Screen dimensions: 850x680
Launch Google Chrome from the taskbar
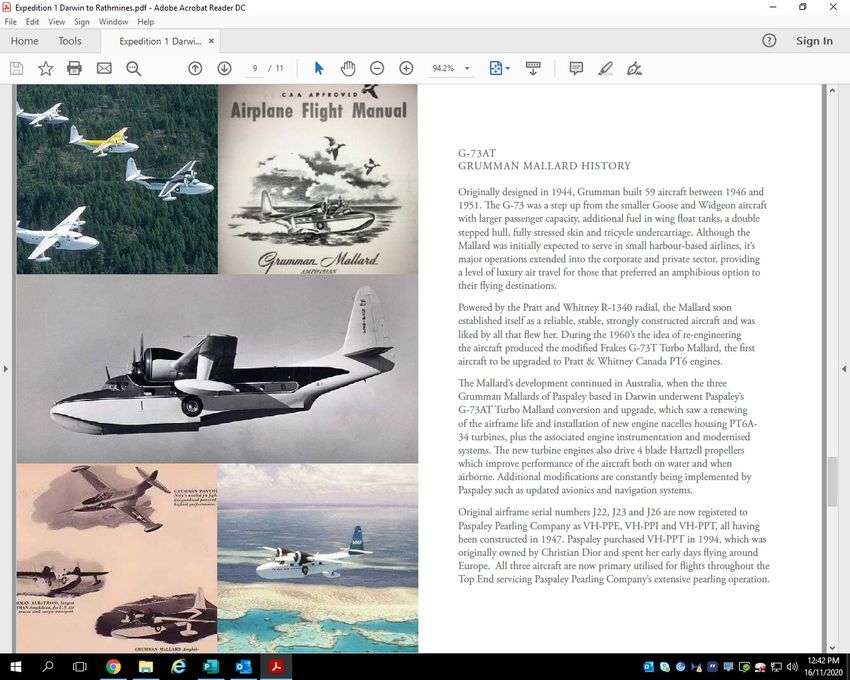(x=113, y=666)
